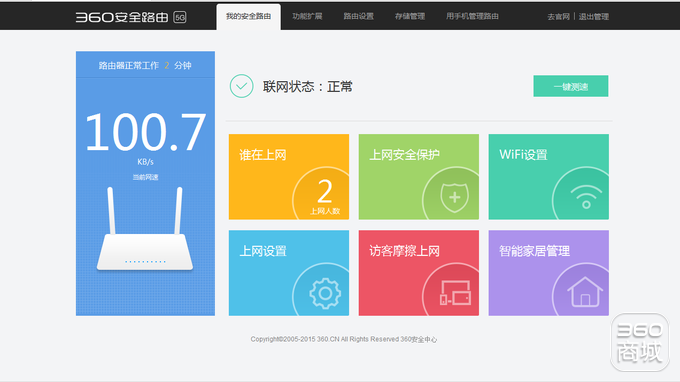Click the Copyright 360.CN footer text
The height and width of the screenshot is (382, 680).
pos(343,339)
